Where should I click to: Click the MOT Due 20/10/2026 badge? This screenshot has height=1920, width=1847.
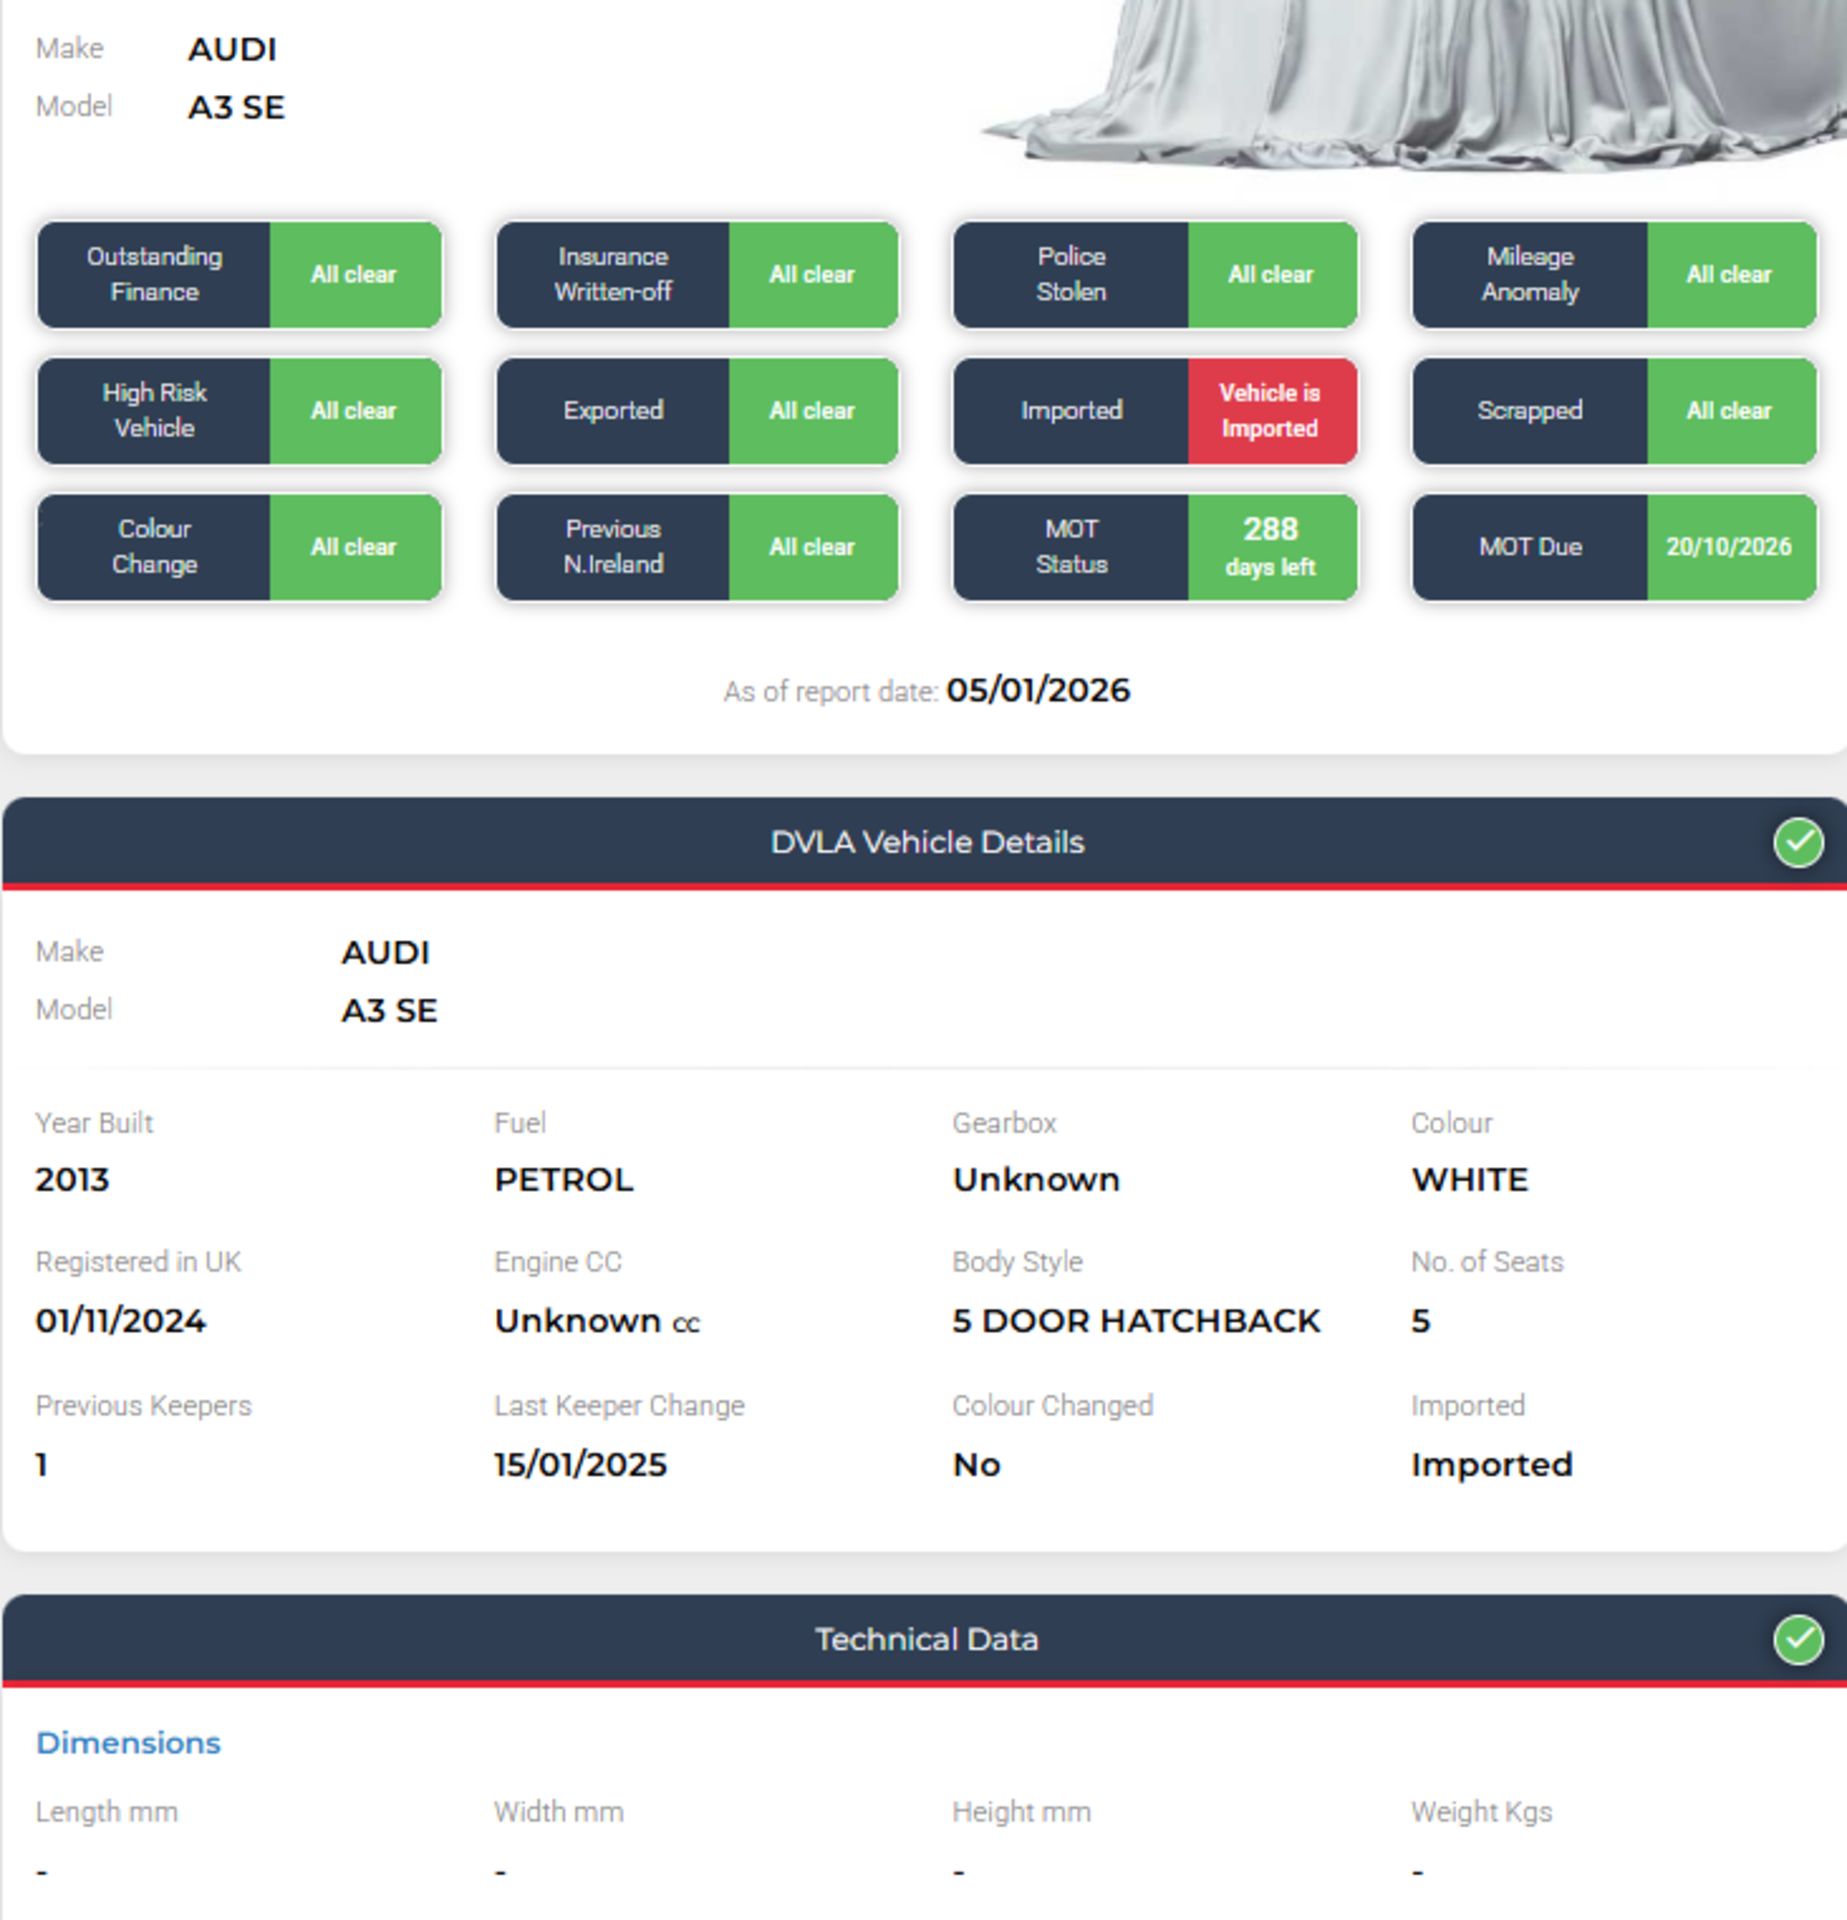tap(1613, 547)
